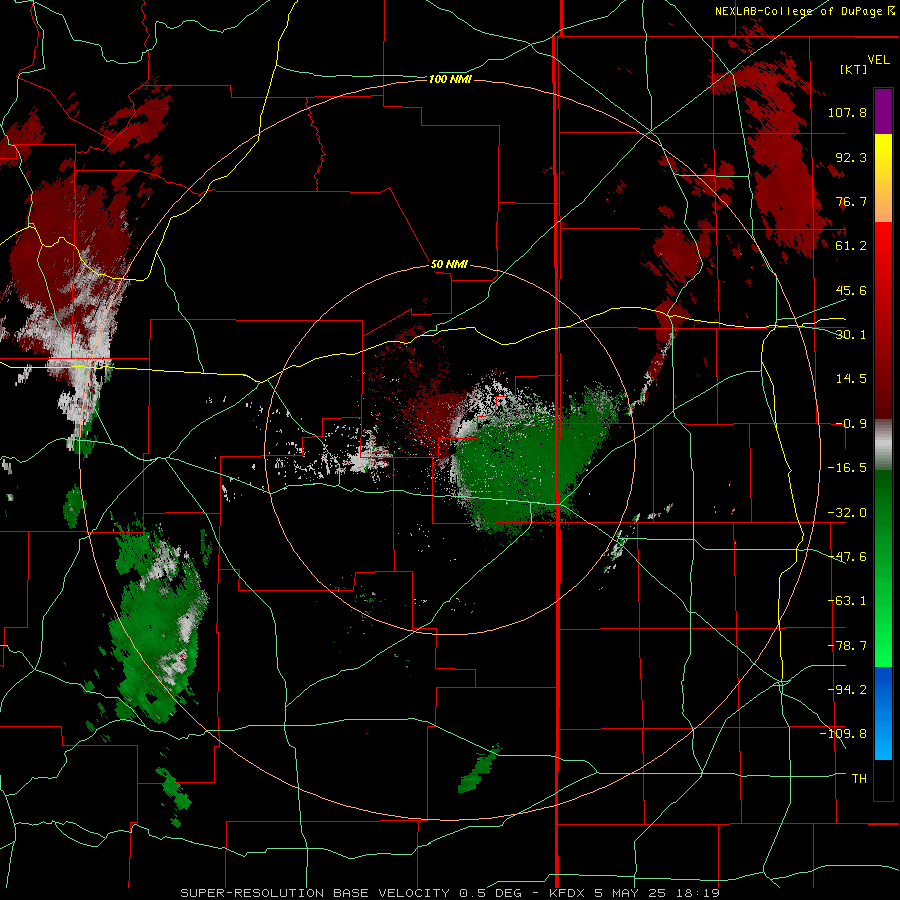The width and height of the screenshot is (900, 900).
Task: Click the NEXLAB-College of DuPage title text
Action: coord(804,11)
